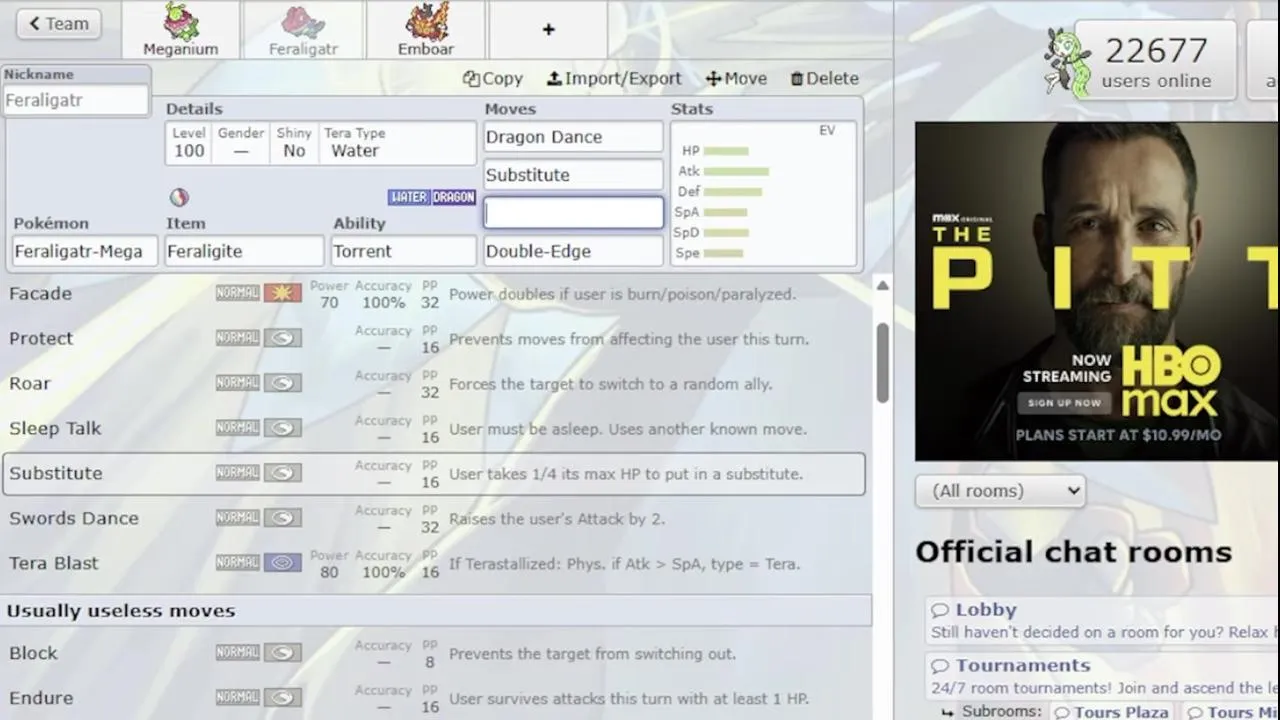The image size is (1280, 720).
Task: Click The Pitt HBO Max advertisement
Action: tap(1097, 291)
